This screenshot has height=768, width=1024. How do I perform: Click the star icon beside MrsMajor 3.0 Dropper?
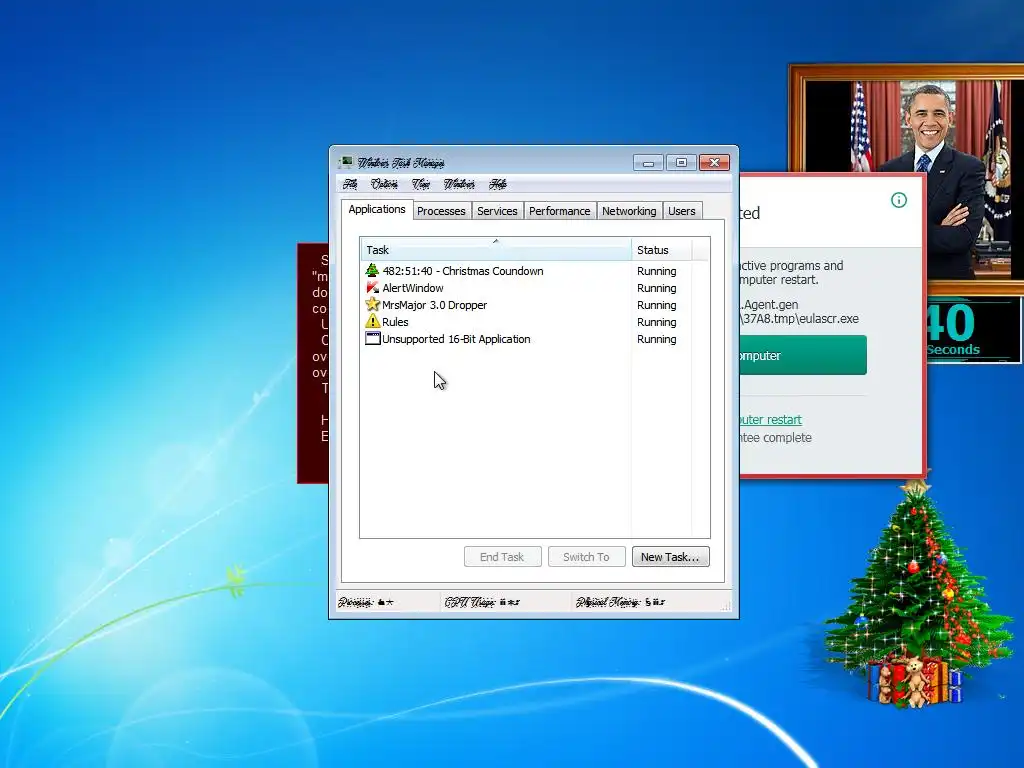372,304
